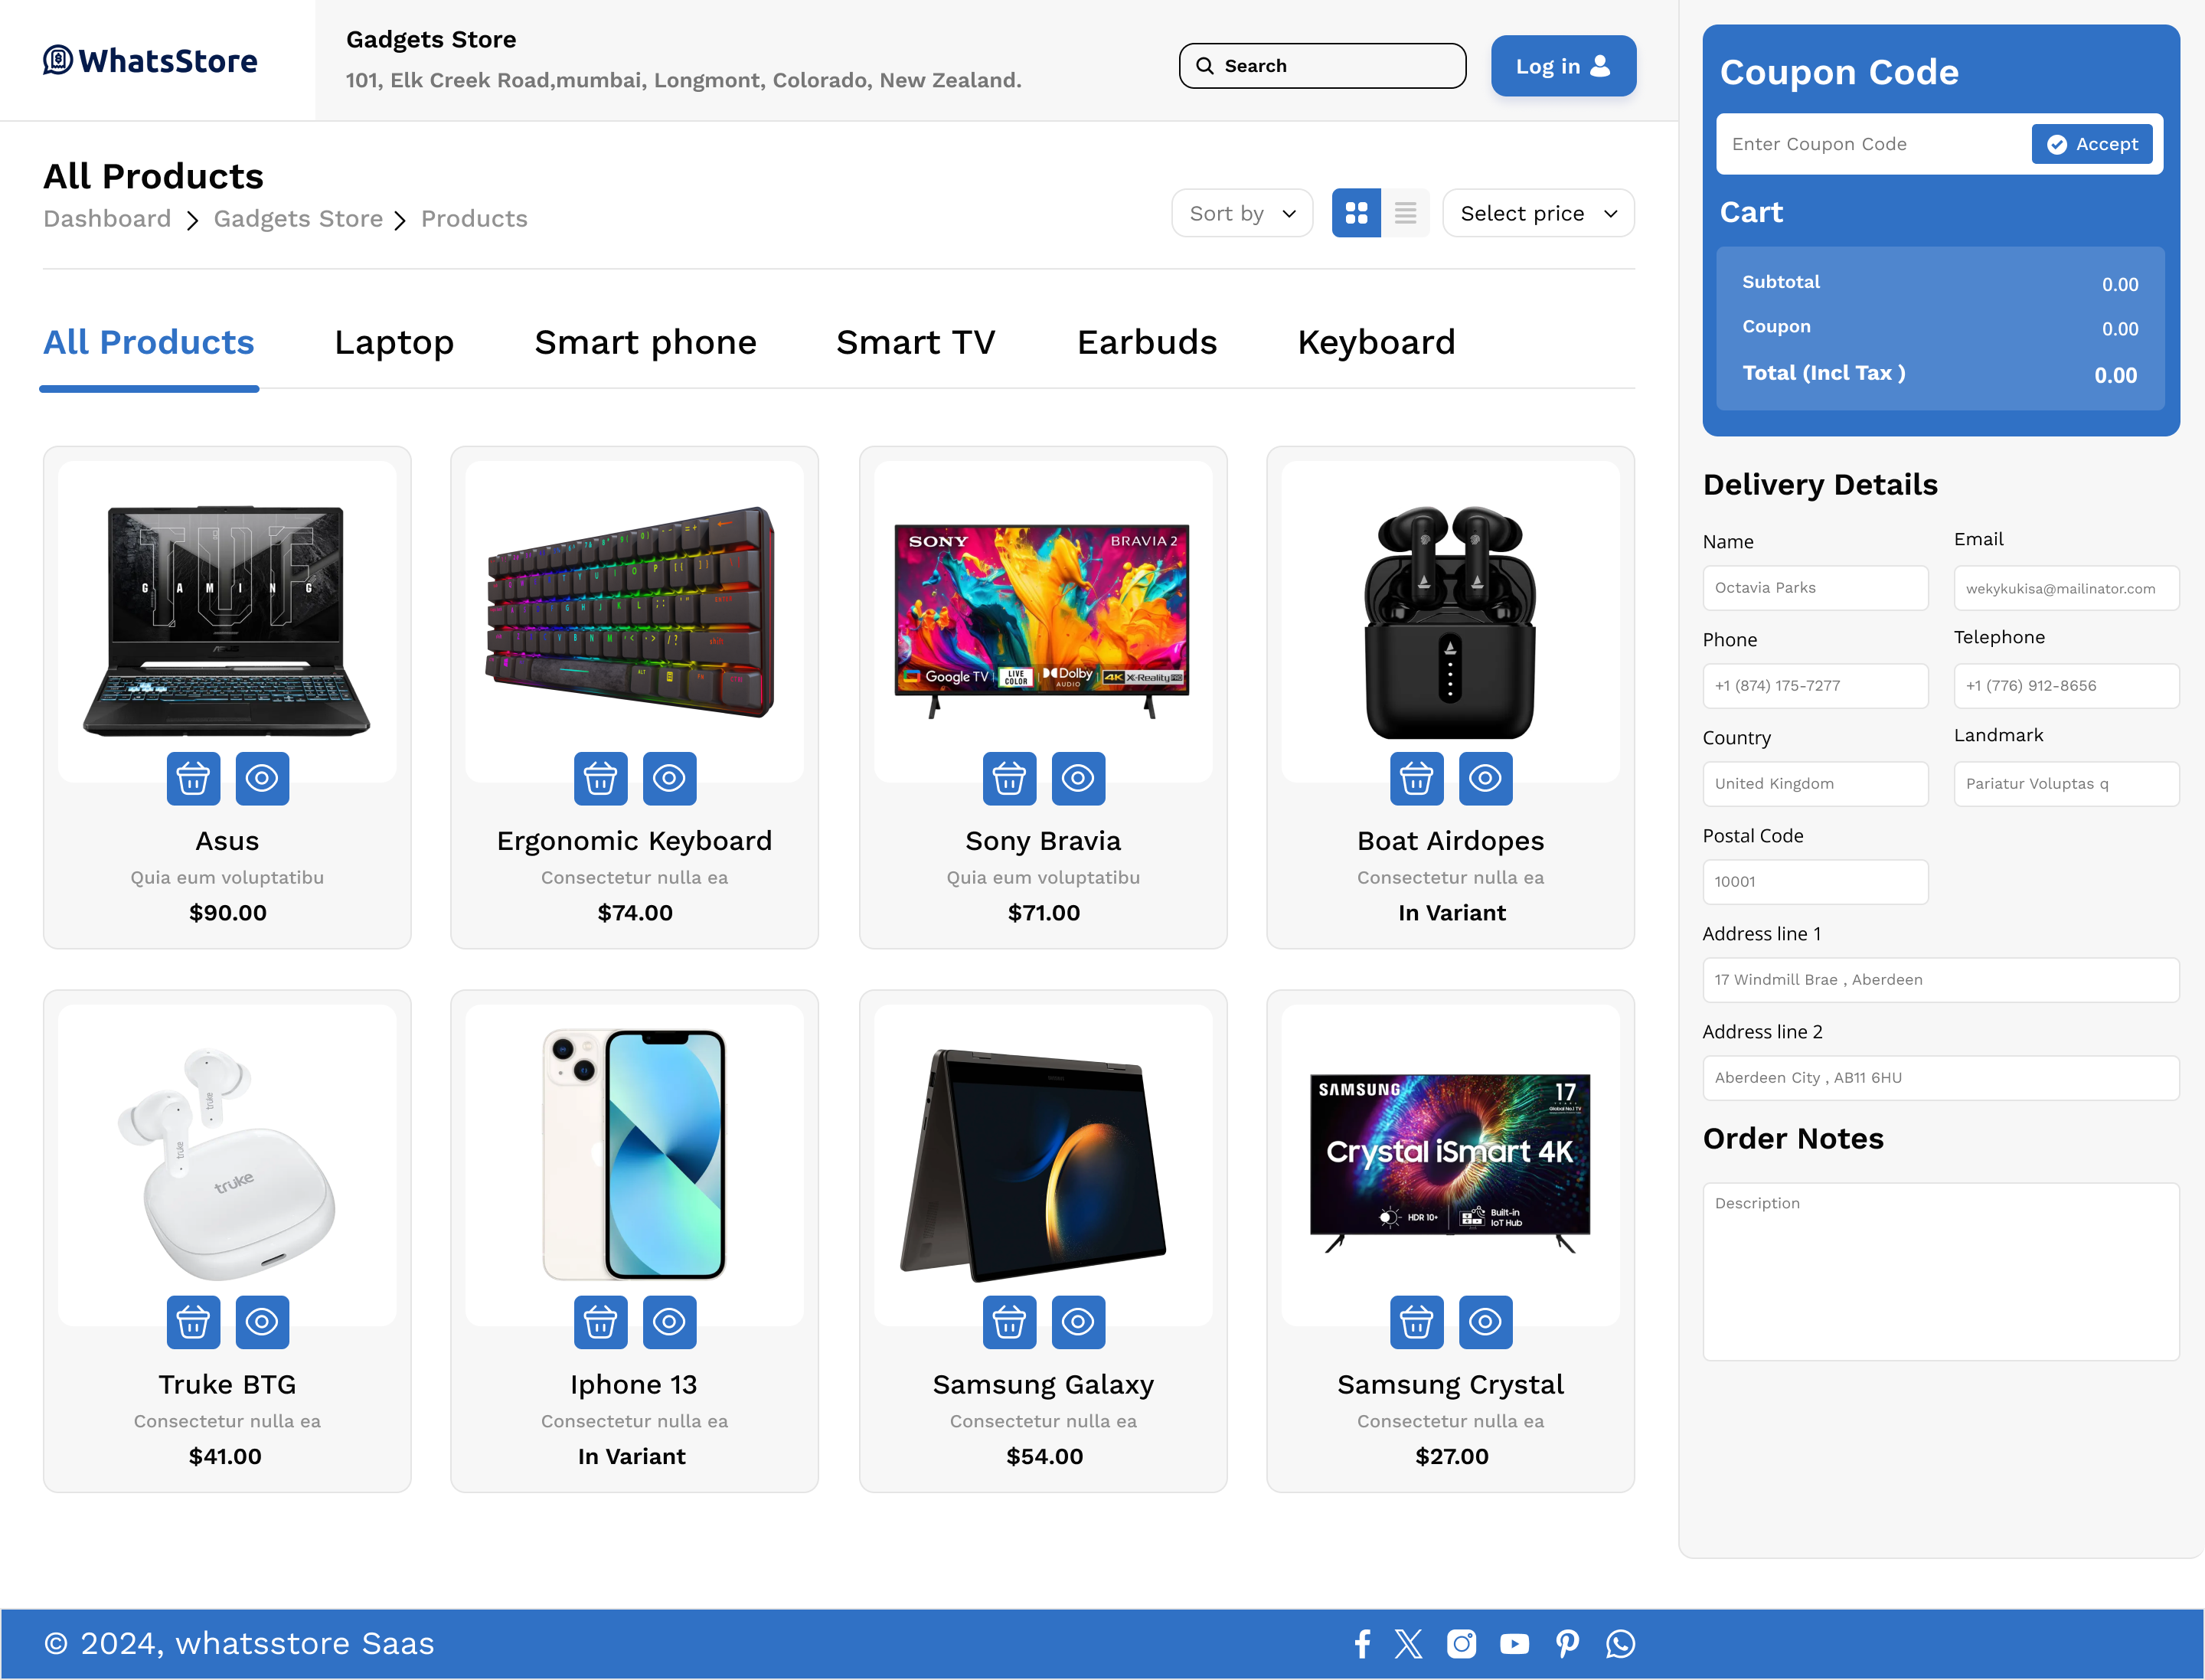Viewport: 2205px width, 1680px height.
Task: Expand the Select price dropdown
Action: pos(1537,213)
